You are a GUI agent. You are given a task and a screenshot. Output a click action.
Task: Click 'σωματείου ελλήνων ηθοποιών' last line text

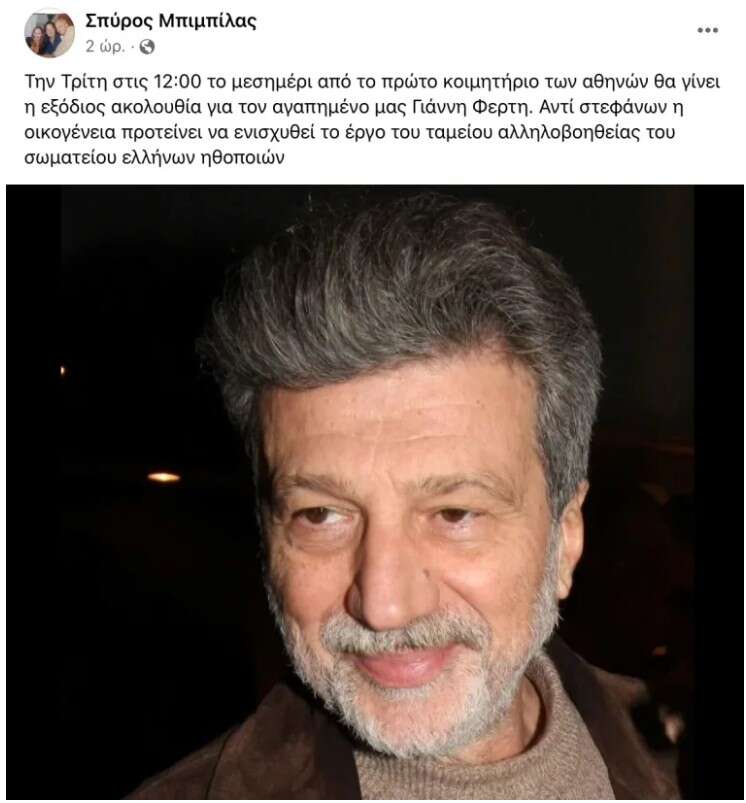[154, 158]
